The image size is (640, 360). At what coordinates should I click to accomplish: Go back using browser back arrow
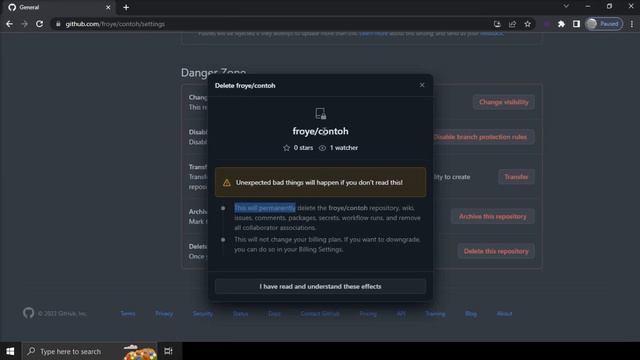(x=9, y=24)
